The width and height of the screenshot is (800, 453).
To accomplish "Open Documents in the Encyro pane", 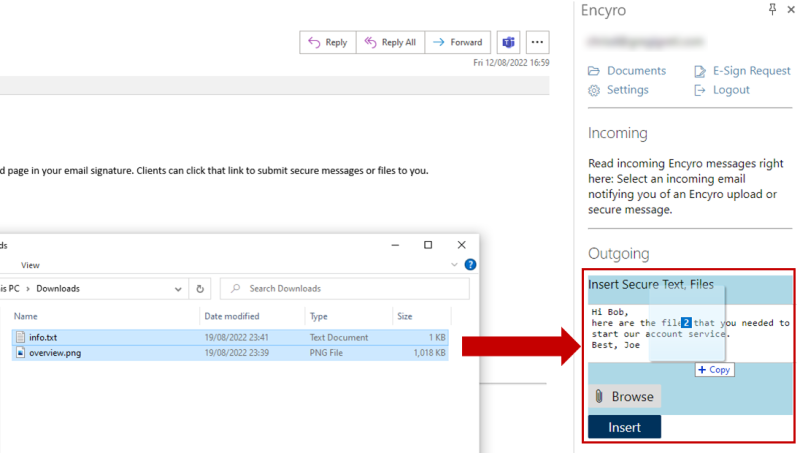I will (x=636, y=71).
